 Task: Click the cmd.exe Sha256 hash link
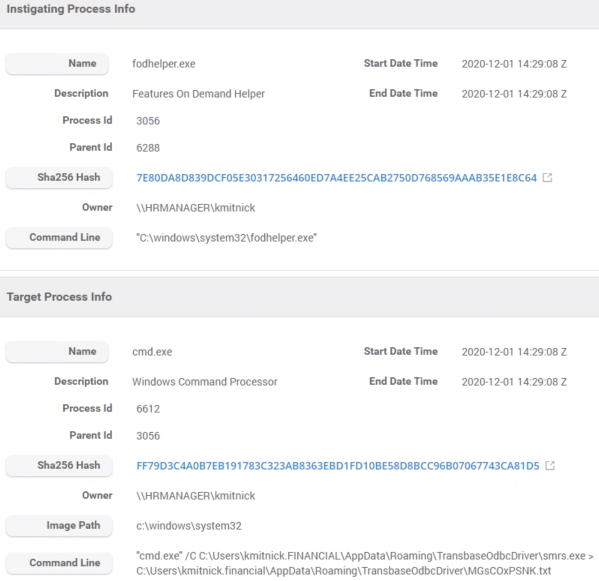pos(338,466)
